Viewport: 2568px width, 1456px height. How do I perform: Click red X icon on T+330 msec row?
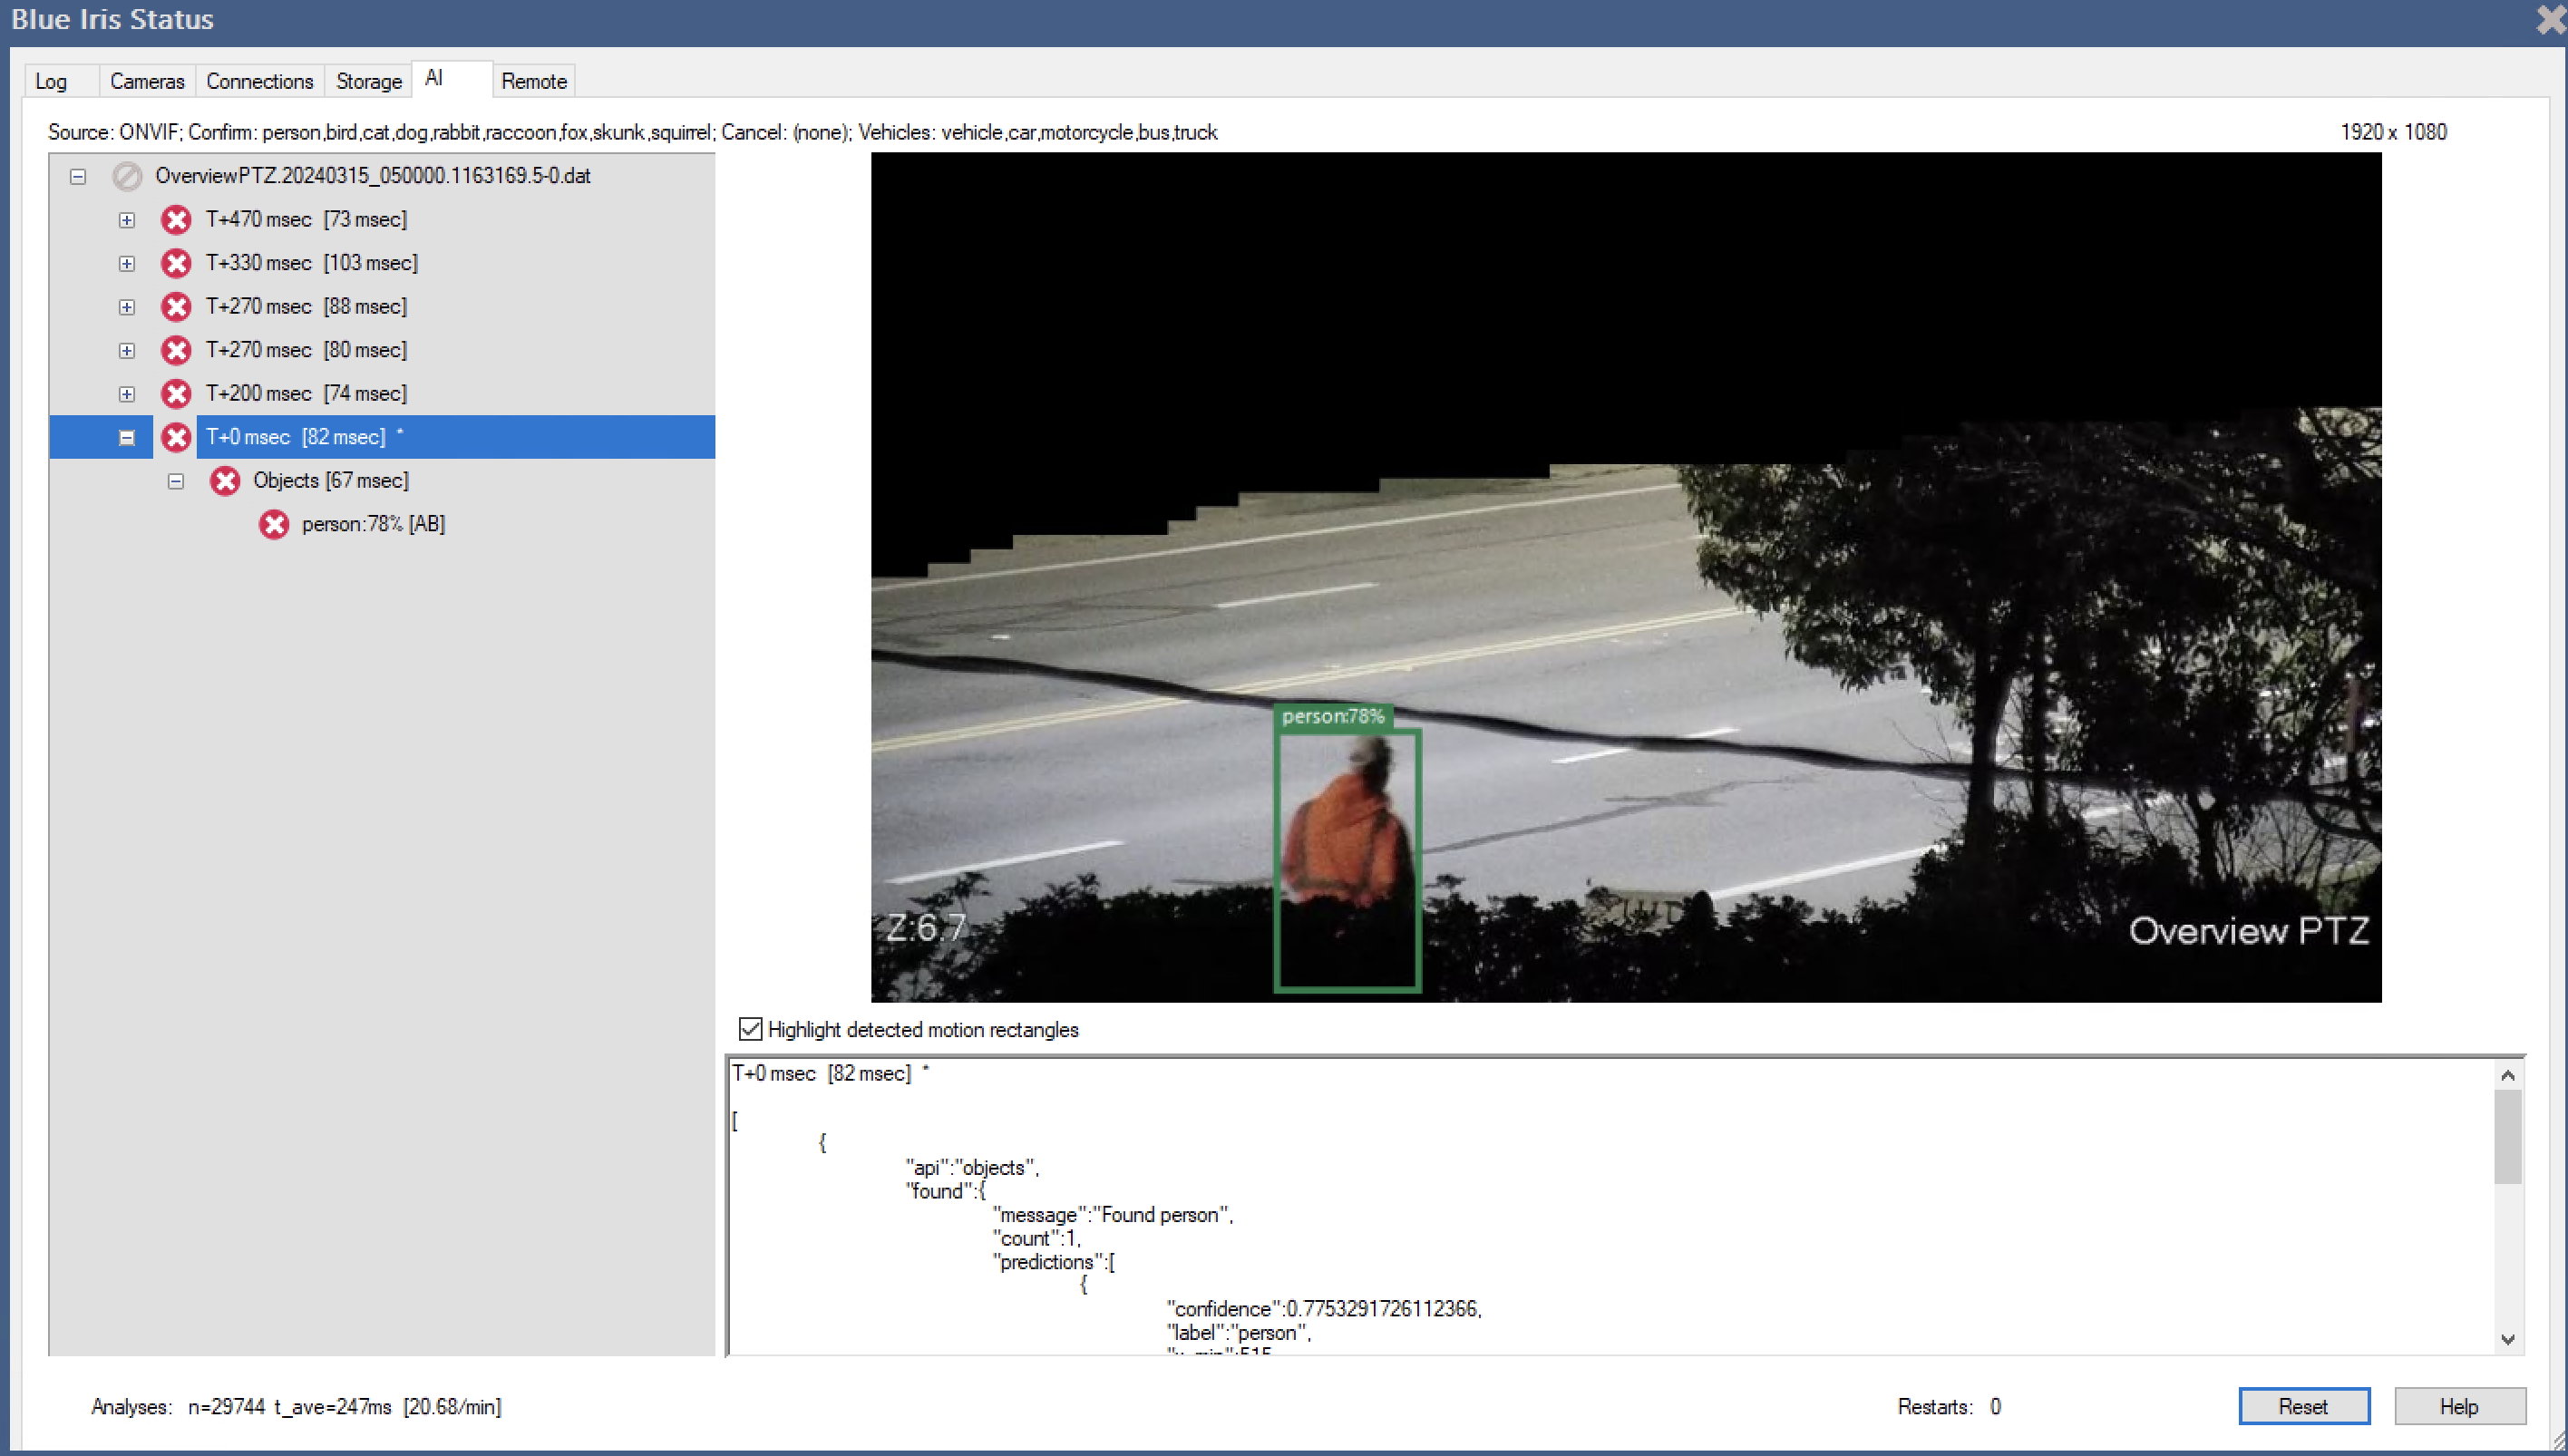(x=176, y=263)
